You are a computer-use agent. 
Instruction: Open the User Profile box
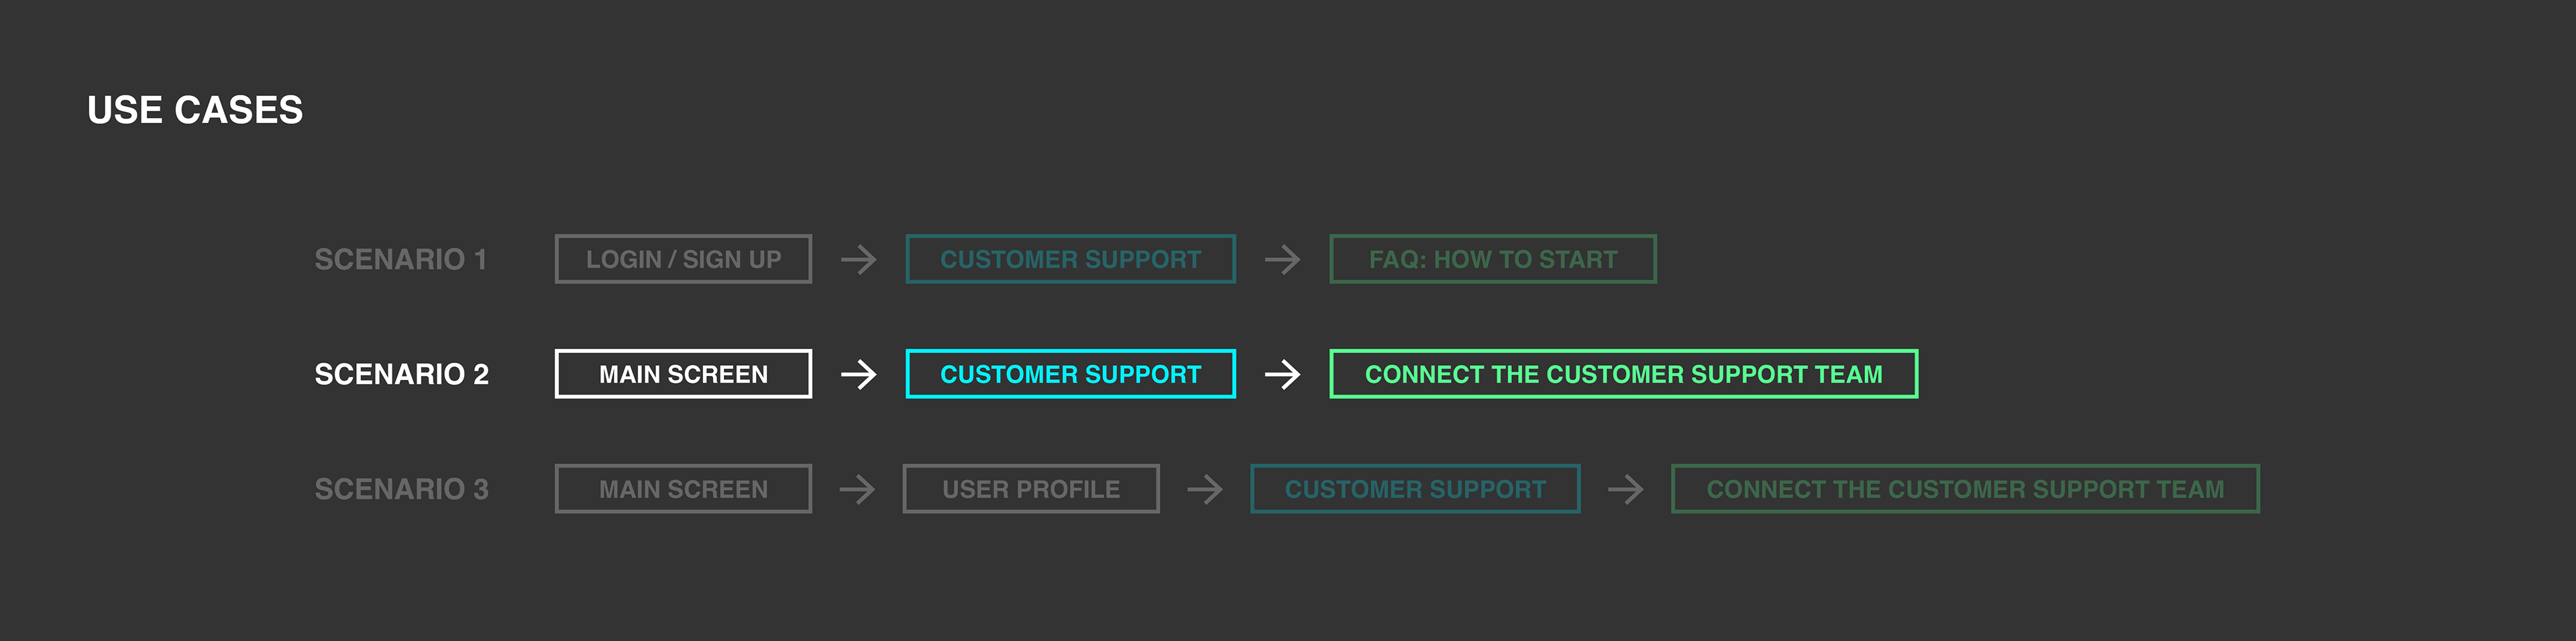[1031, 490]
